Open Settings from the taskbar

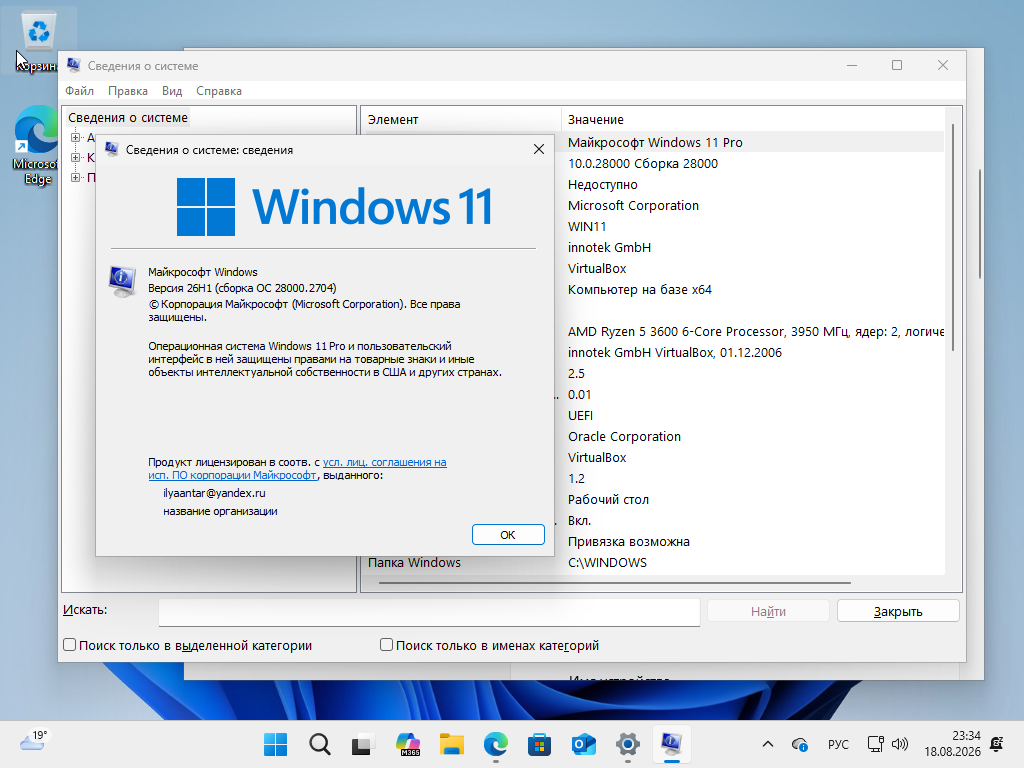coord(628,744)
